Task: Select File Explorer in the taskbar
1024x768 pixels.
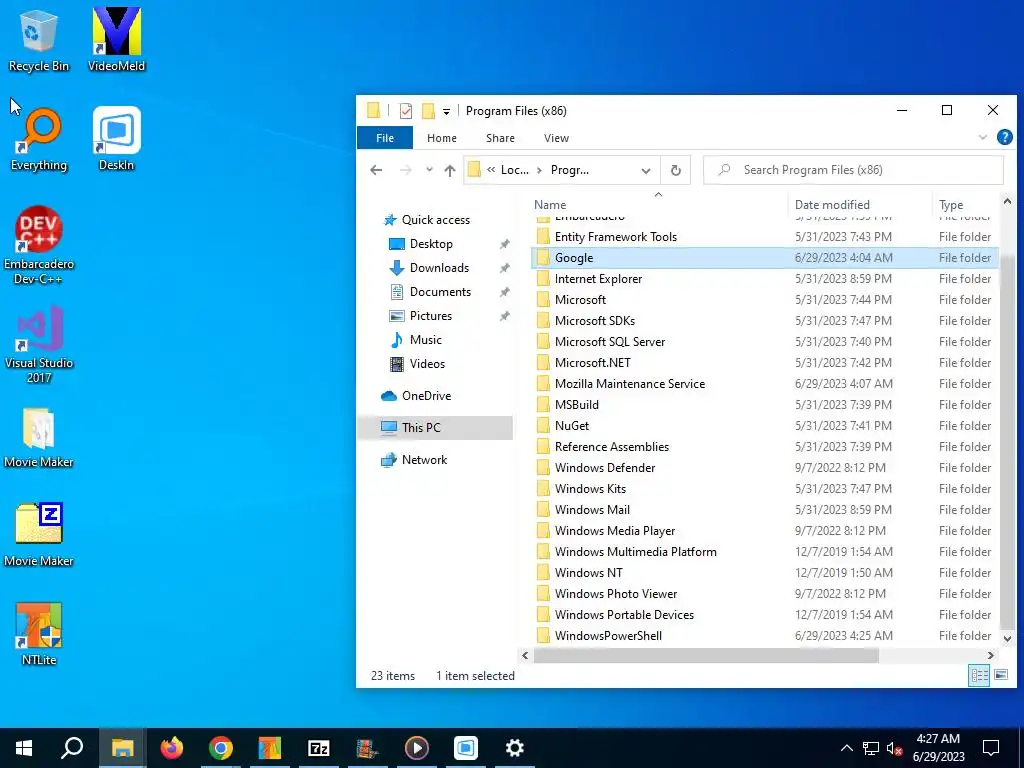Action: point(123,748)
